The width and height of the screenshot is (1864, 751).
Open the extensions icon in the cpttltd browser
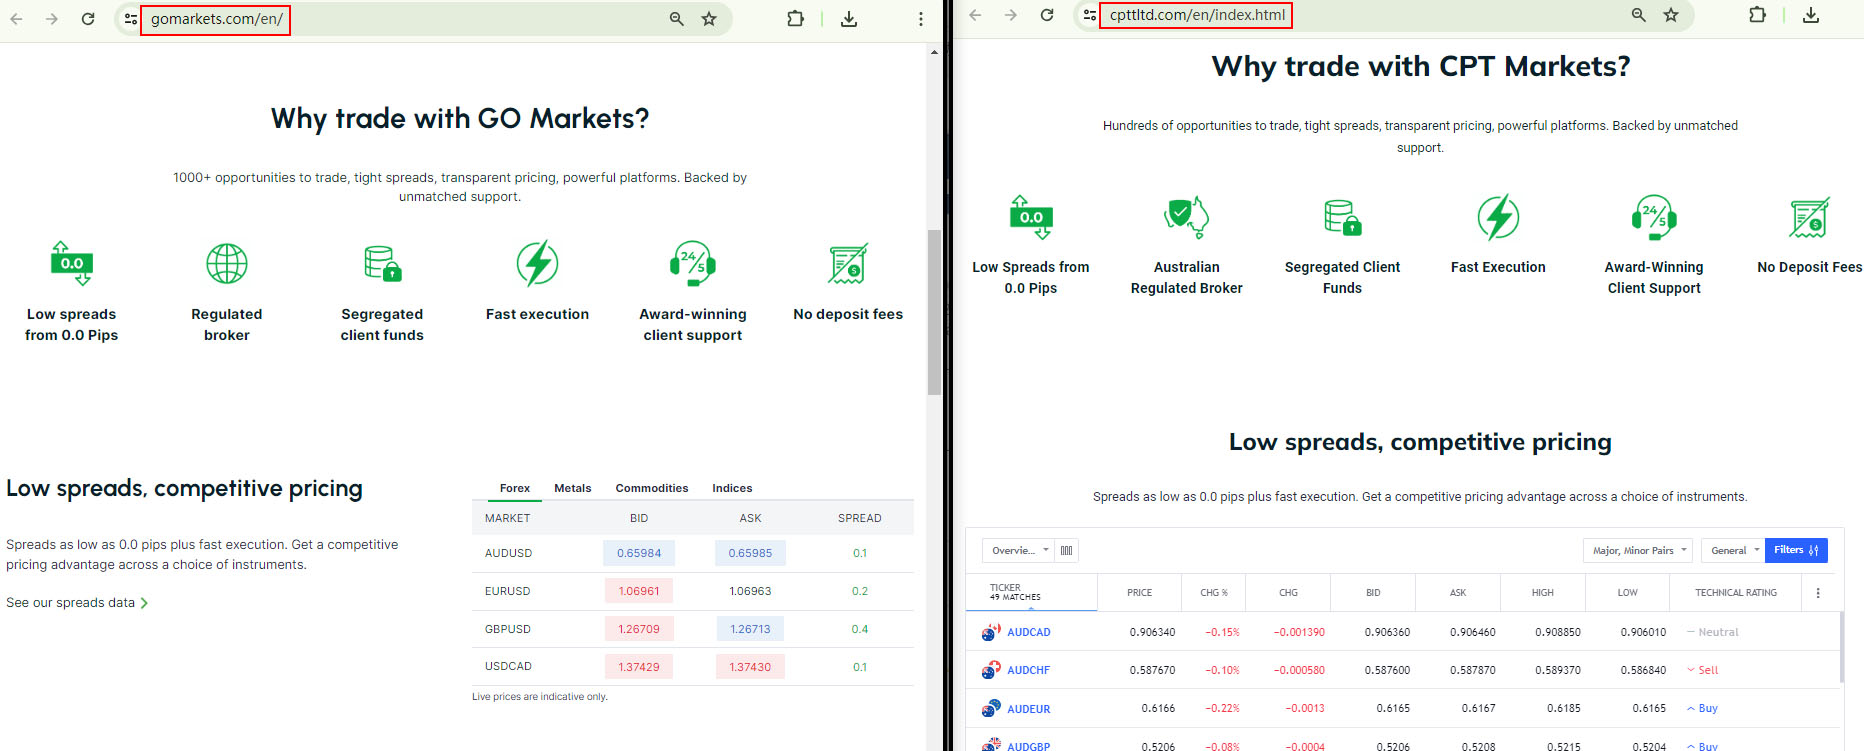[x=1757, y=15]
